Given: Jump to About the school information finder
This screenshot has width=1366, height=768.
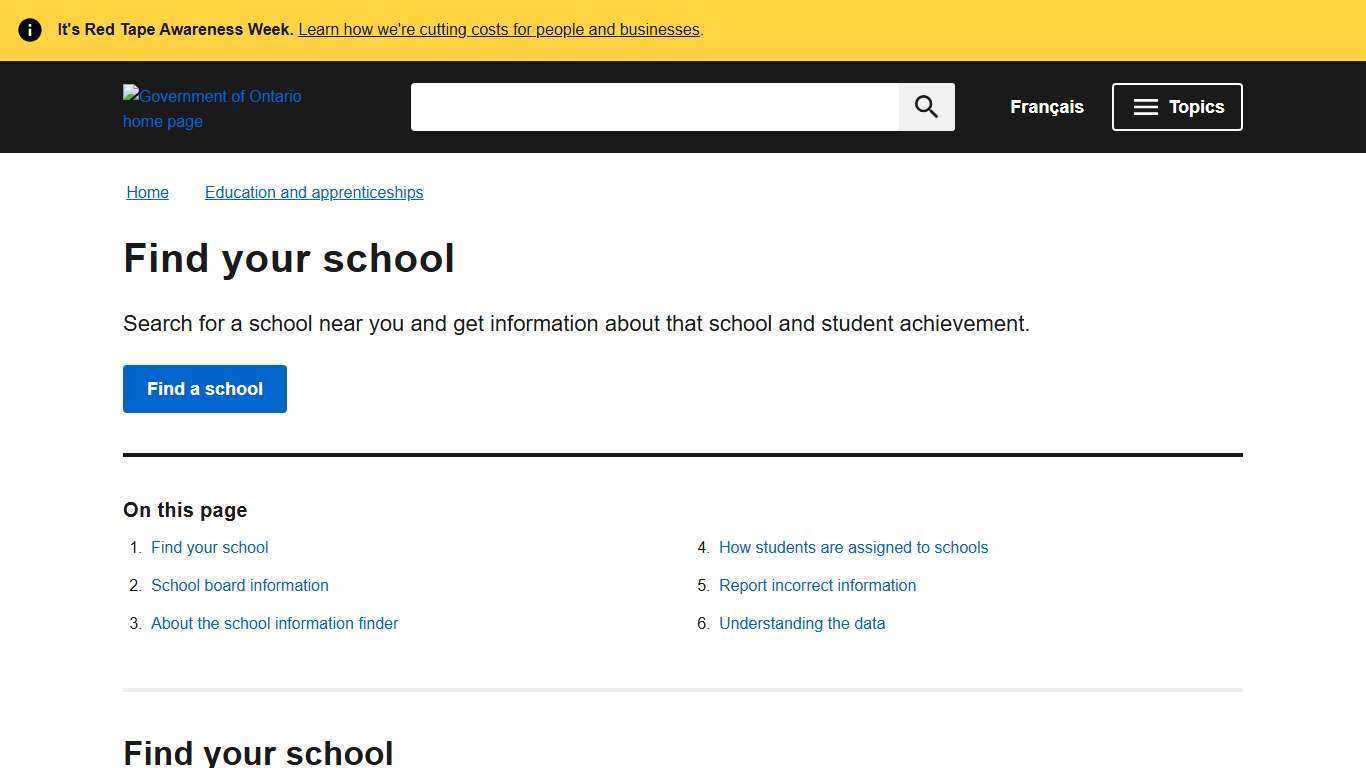Looking at the screenshot, I should click(274, 623).
